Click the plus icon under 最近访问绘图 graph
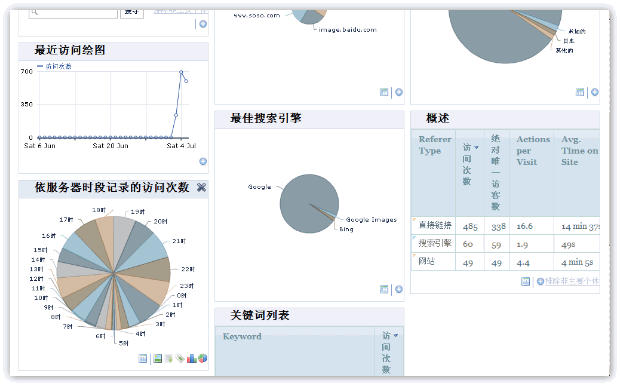 pyautogui.click(x=203, y=161)
